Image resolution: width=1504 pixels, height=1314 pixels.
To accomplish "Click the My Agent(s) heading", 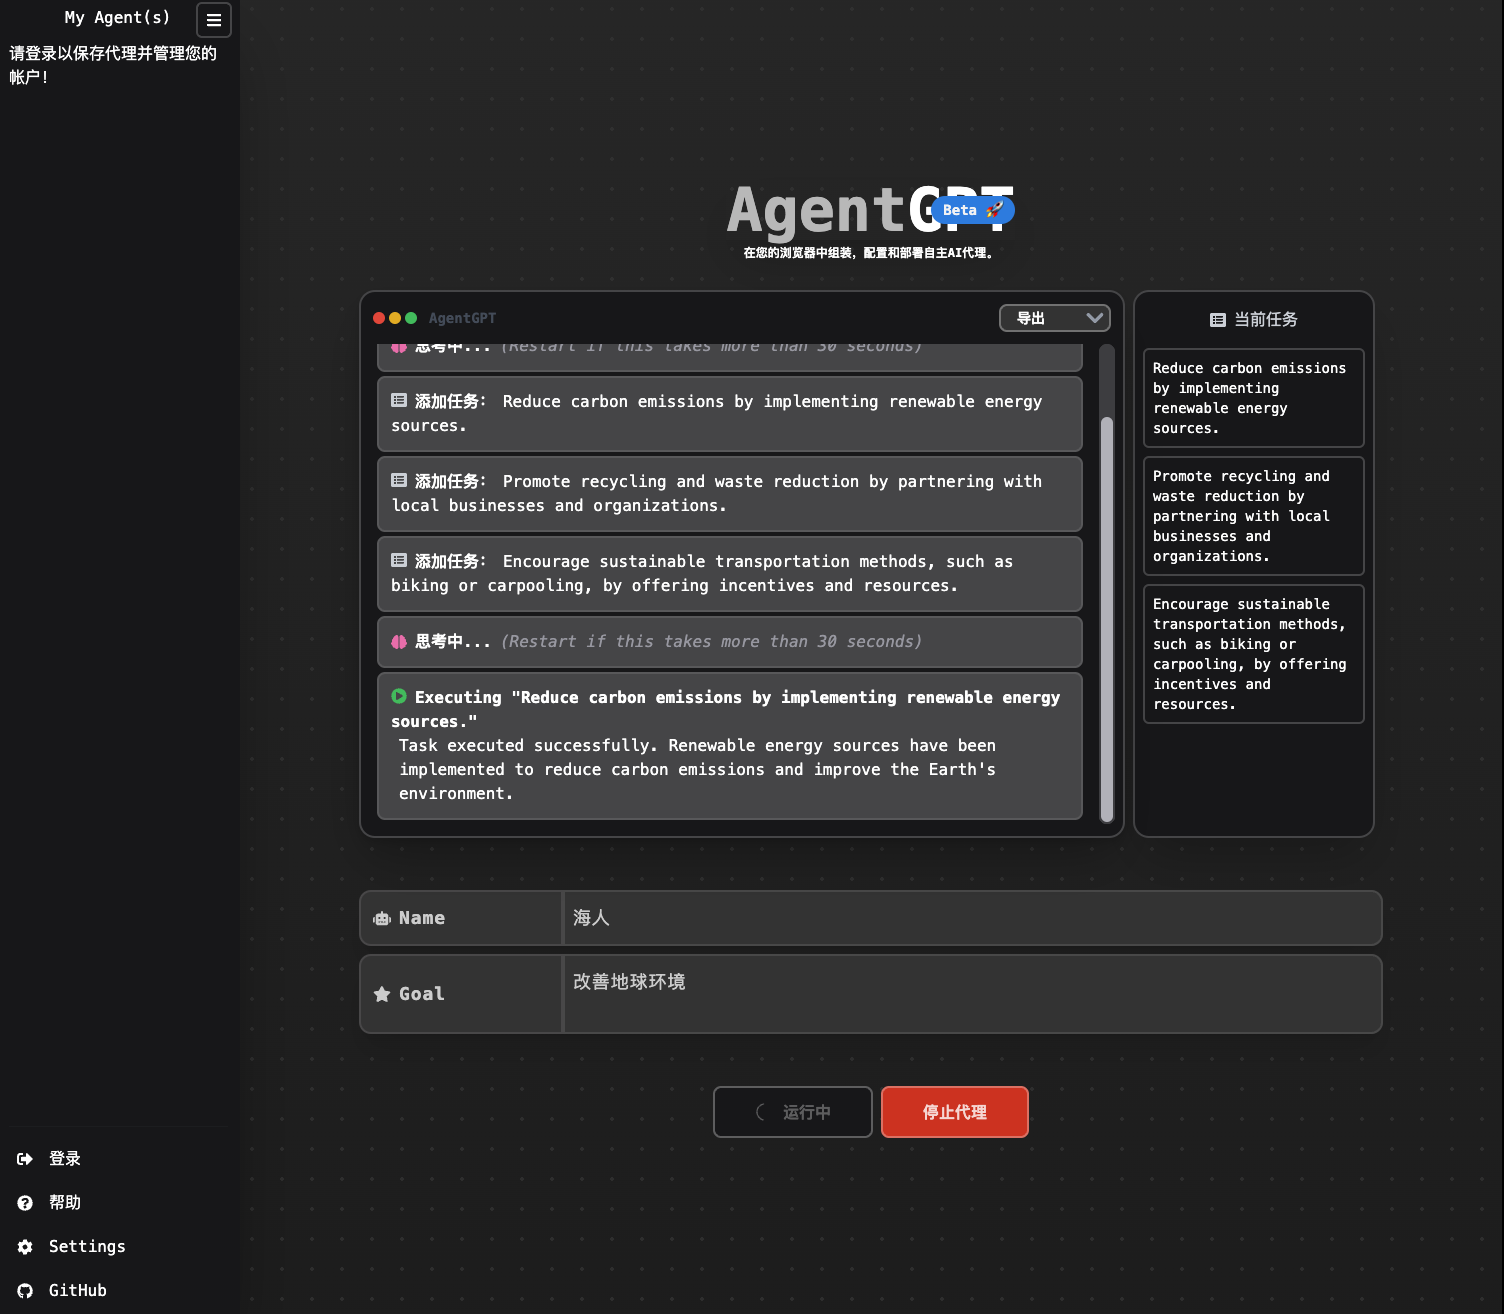I will pyautogui.click(x=117, y=18).
